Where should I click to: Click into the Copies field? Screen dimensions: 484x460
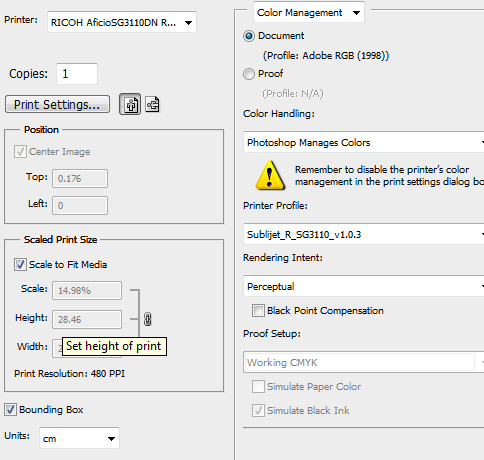click(x=77, y=74)
